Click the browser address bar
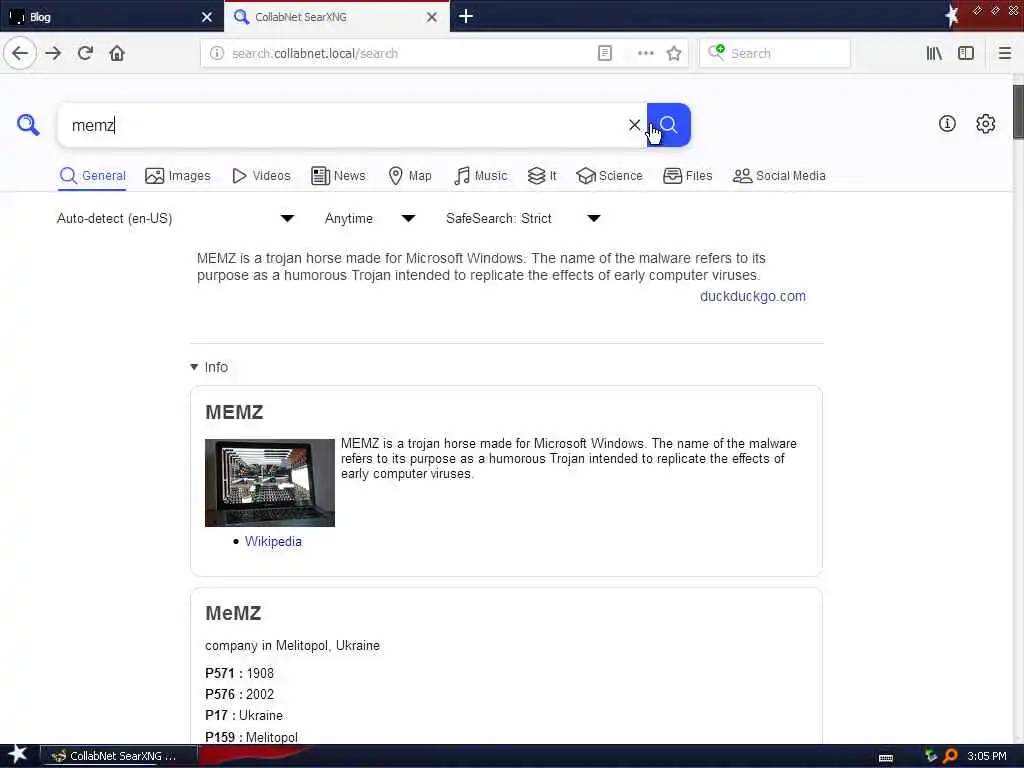This screenshot has height=768, width=1024. click(411, 53)
